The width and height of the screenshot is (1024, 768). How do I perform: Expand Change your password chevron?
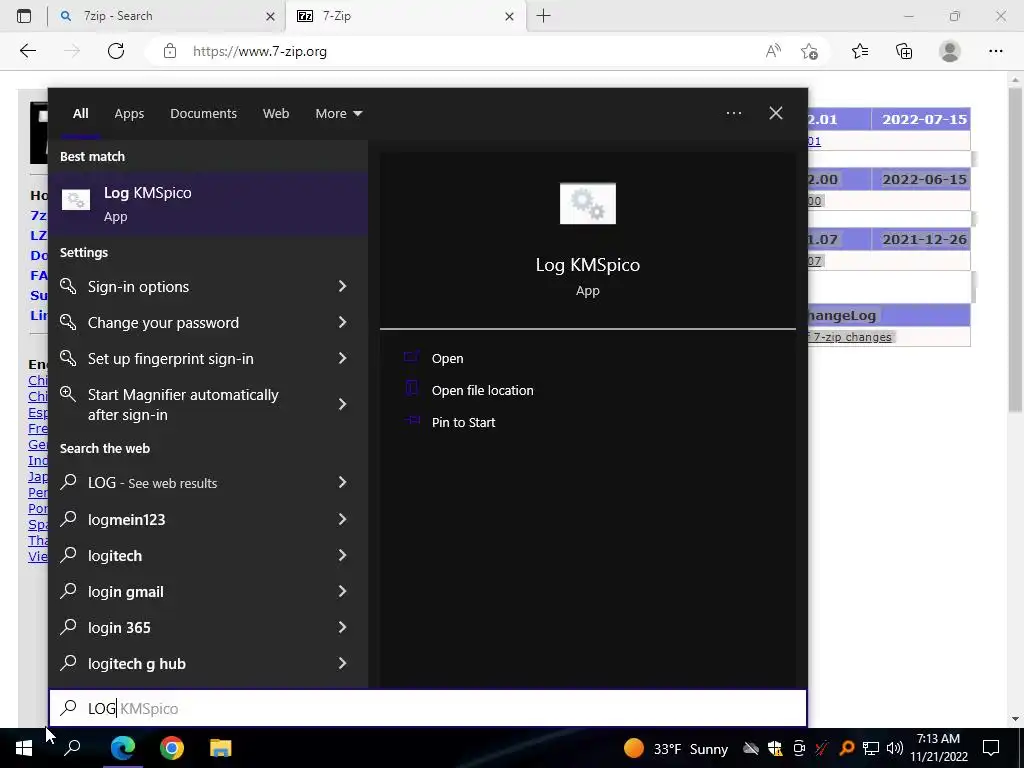(342, 322)
